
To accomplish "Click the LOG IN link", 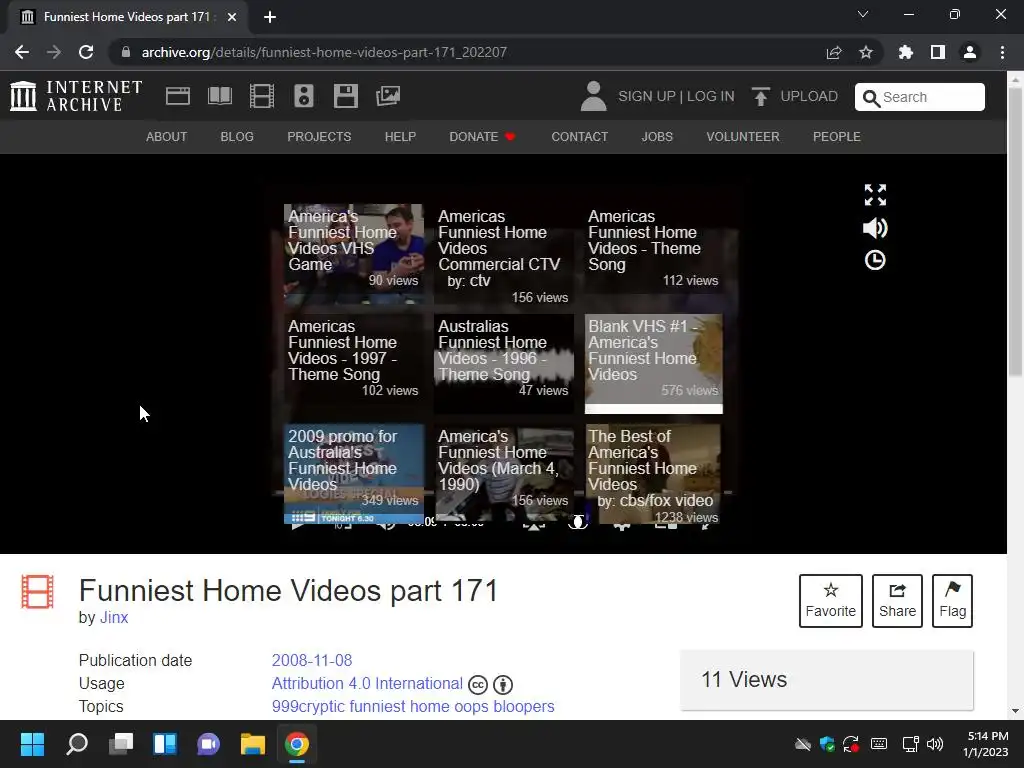I will (x=711, y=97).
